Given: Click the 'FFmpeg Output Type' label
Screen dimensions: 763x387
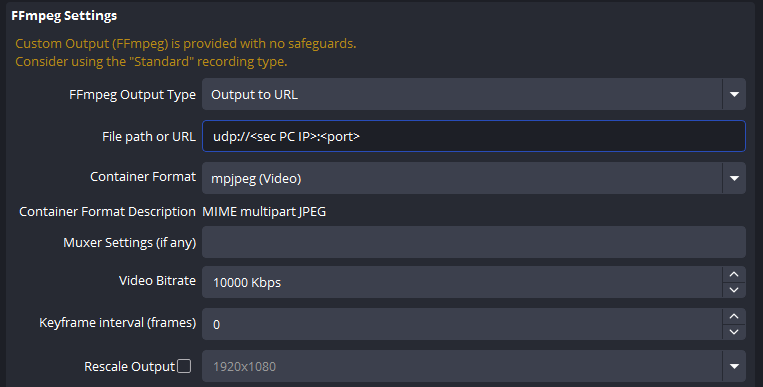Looking at the screenshot, I should tap(132, 95).
